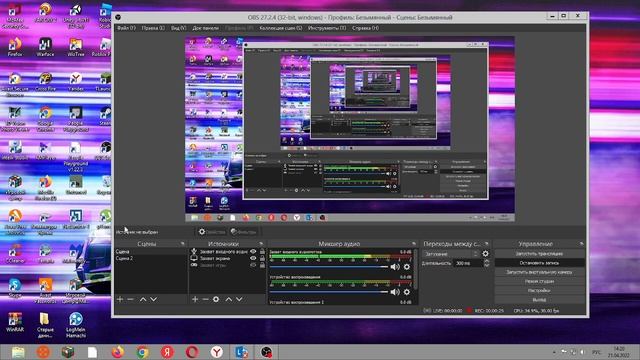Screen dimensions: 640x360
Task: Move scene down in the Scenes list
Action: (153, 299)
